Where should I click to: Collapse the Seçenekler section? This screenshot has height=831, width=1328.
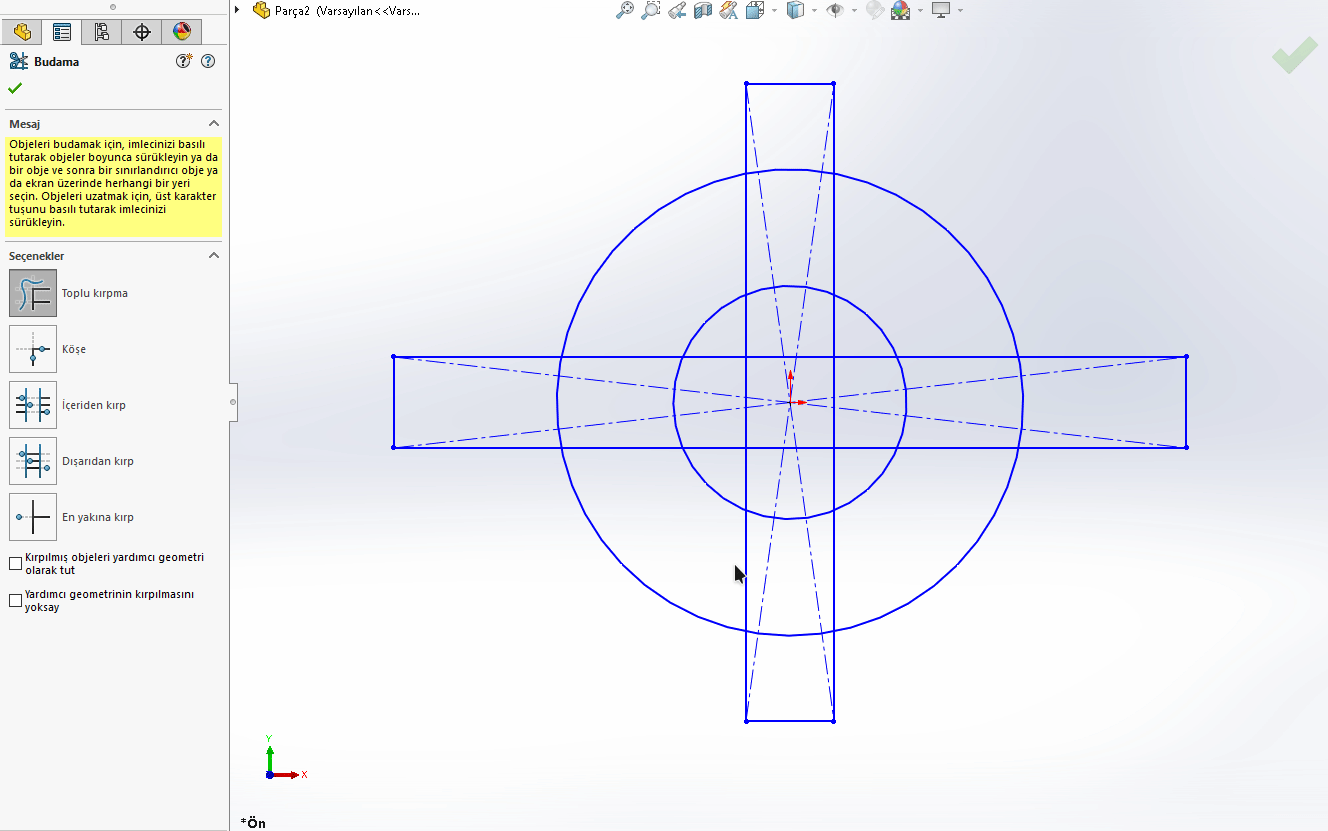[x=213, y=255]
